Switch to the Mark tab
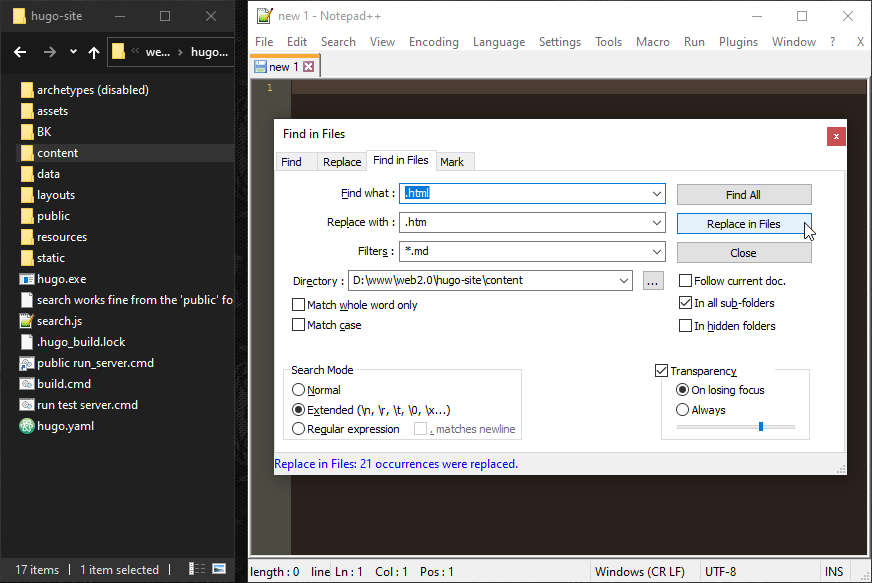 452,162
